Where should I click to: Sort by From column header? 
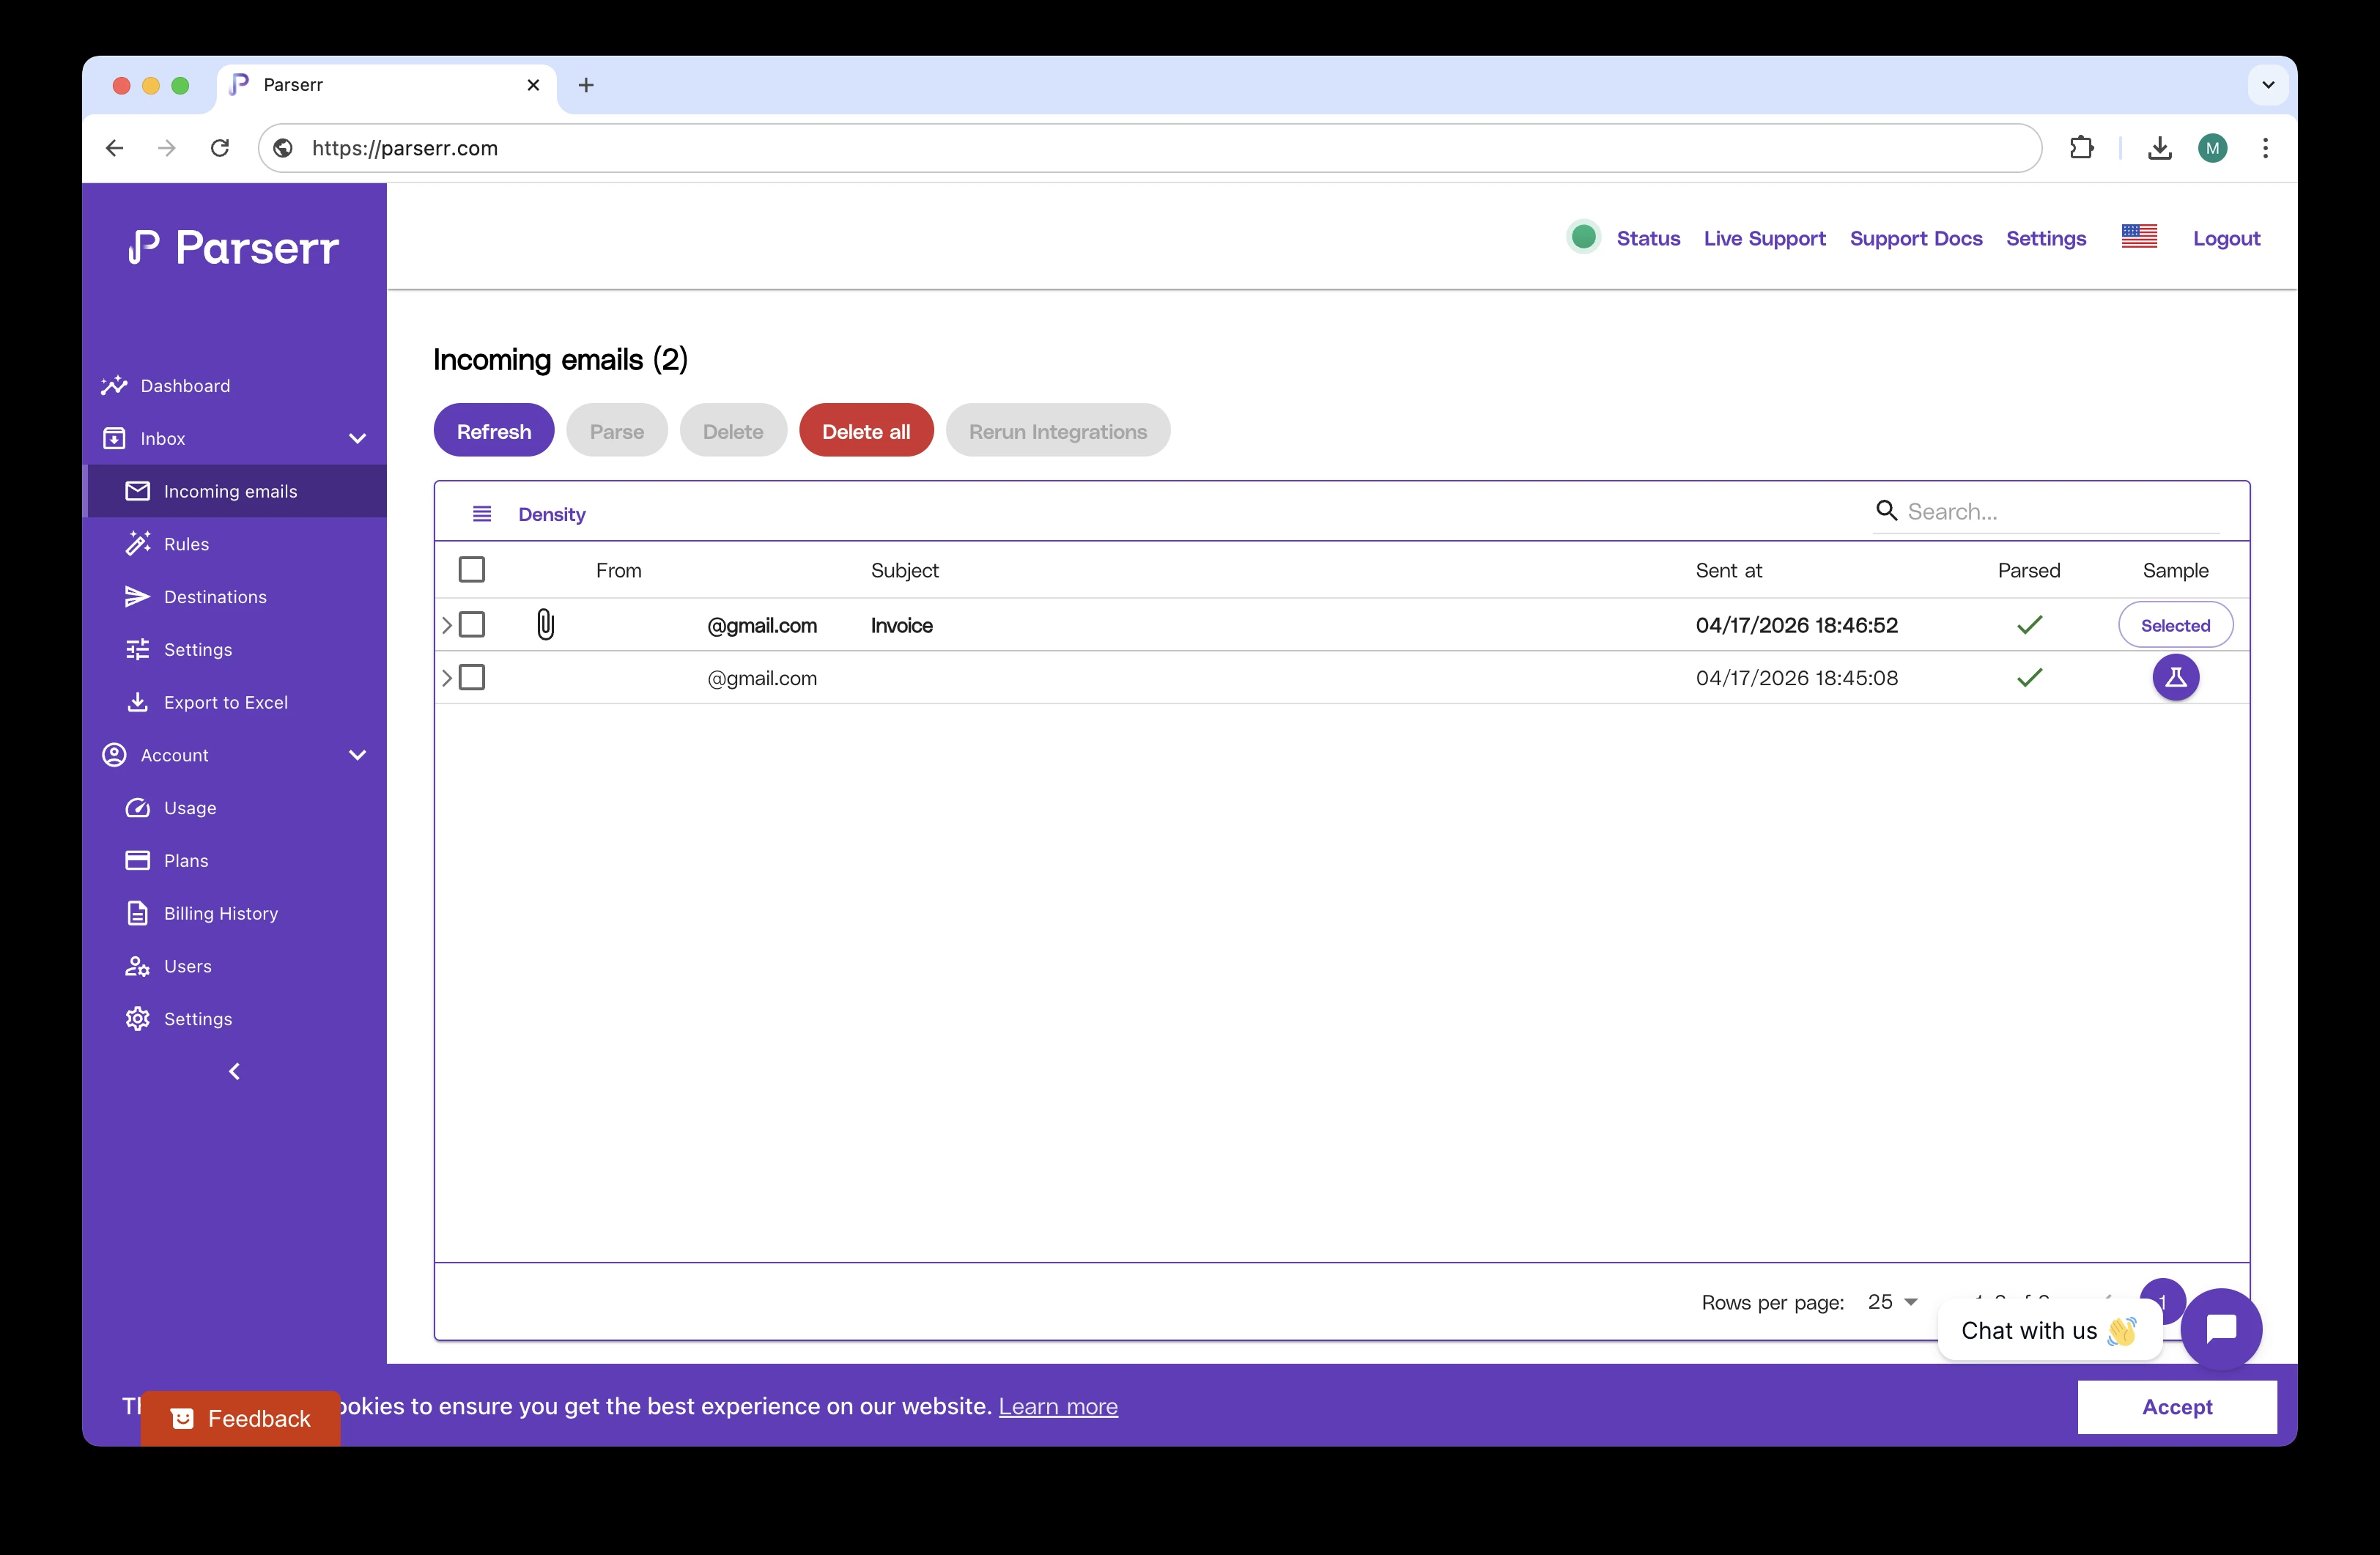coord(619,571)
